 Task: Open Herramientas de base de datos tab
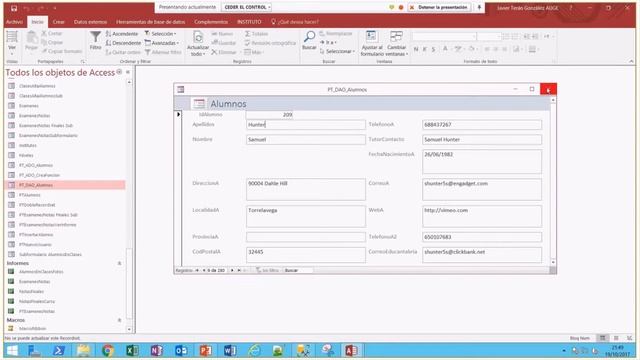pyautogui.click(x=151, y=22)
